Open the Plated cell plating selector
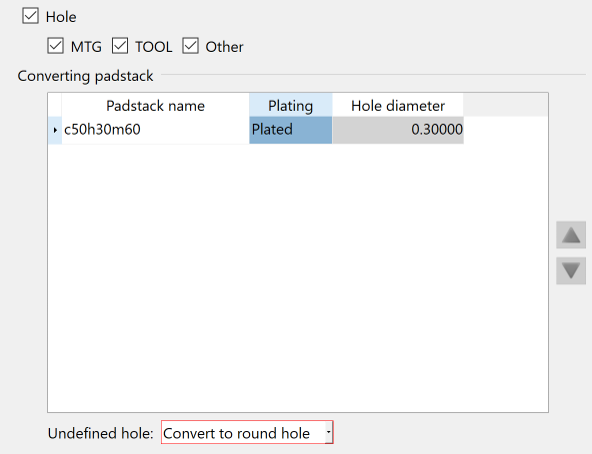This screenshot has height=454, width=592. point(291,130)
